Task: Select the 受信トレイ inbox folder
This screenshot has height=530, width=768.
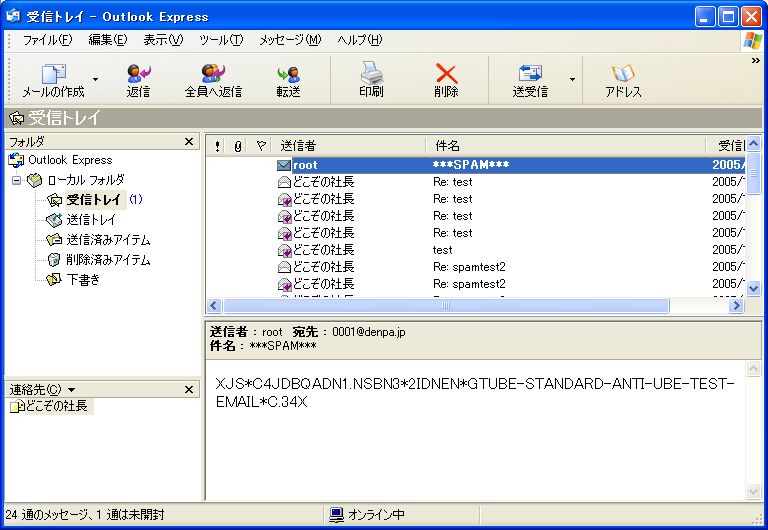Action: [93, 200]
